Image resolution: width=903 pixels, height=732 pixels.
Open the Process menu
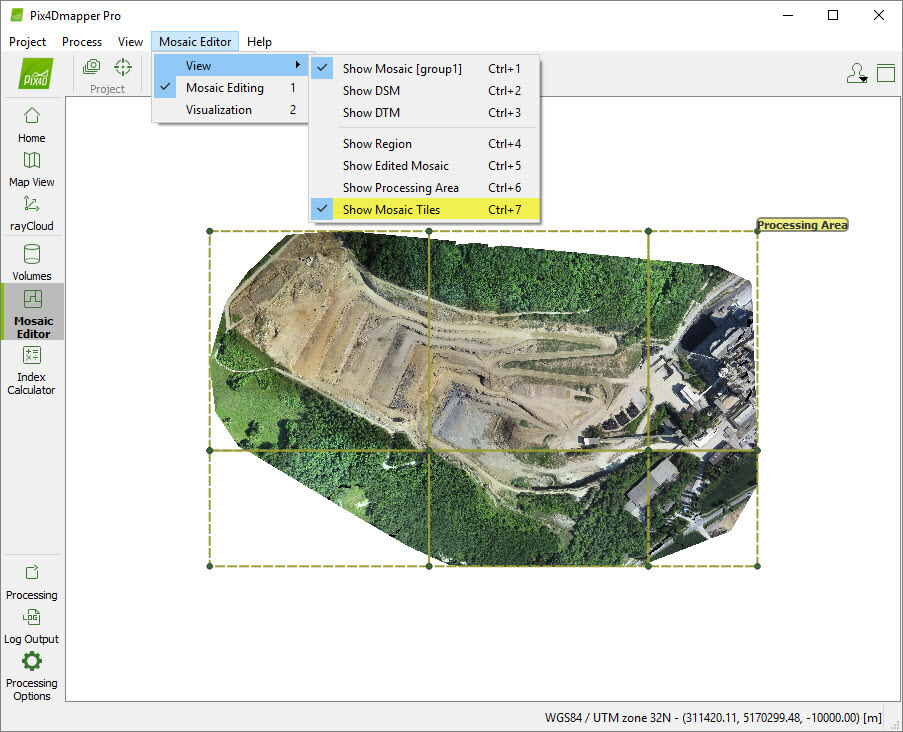82,42
